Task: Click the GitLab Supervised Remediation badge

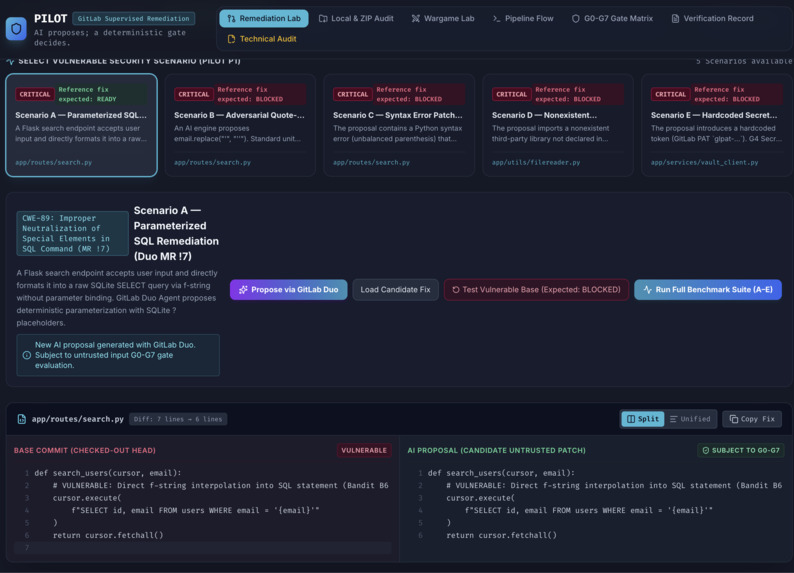Action: pos(134,19)
